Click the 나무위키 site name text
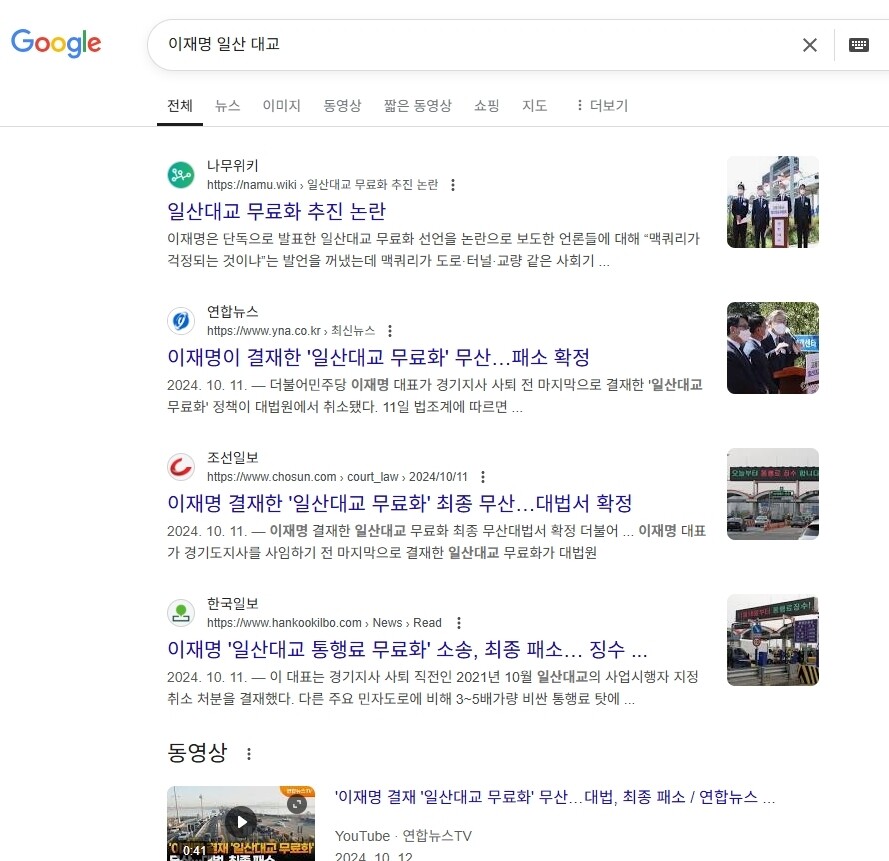This screenshot has height=861, width=889. point(232,166)
